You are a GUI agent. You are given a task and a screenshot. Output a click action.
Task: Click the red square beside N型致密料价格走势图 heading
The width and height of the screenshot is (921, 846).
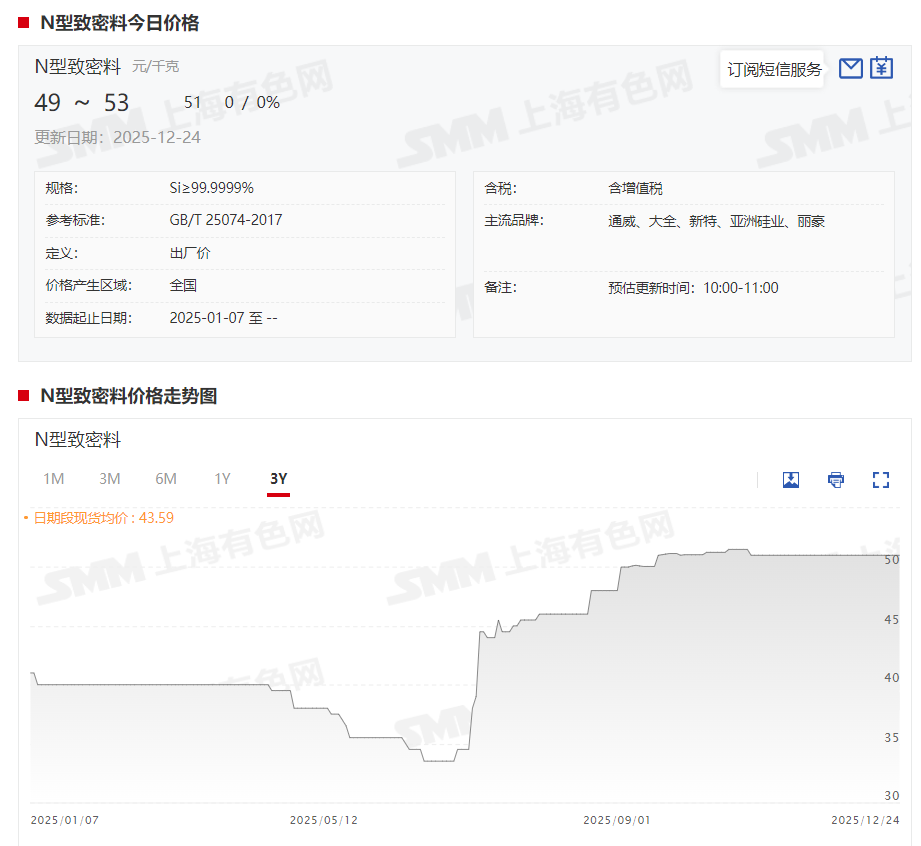pos(23,396)
